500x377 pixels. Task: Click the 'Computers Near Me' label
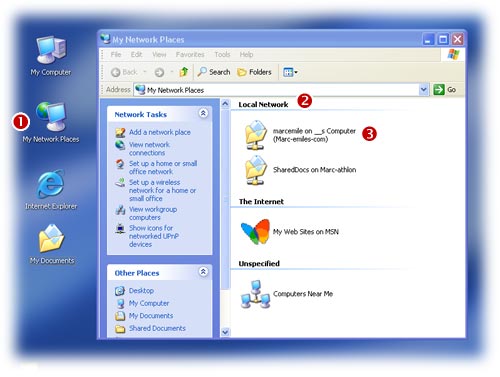(303, 294)
